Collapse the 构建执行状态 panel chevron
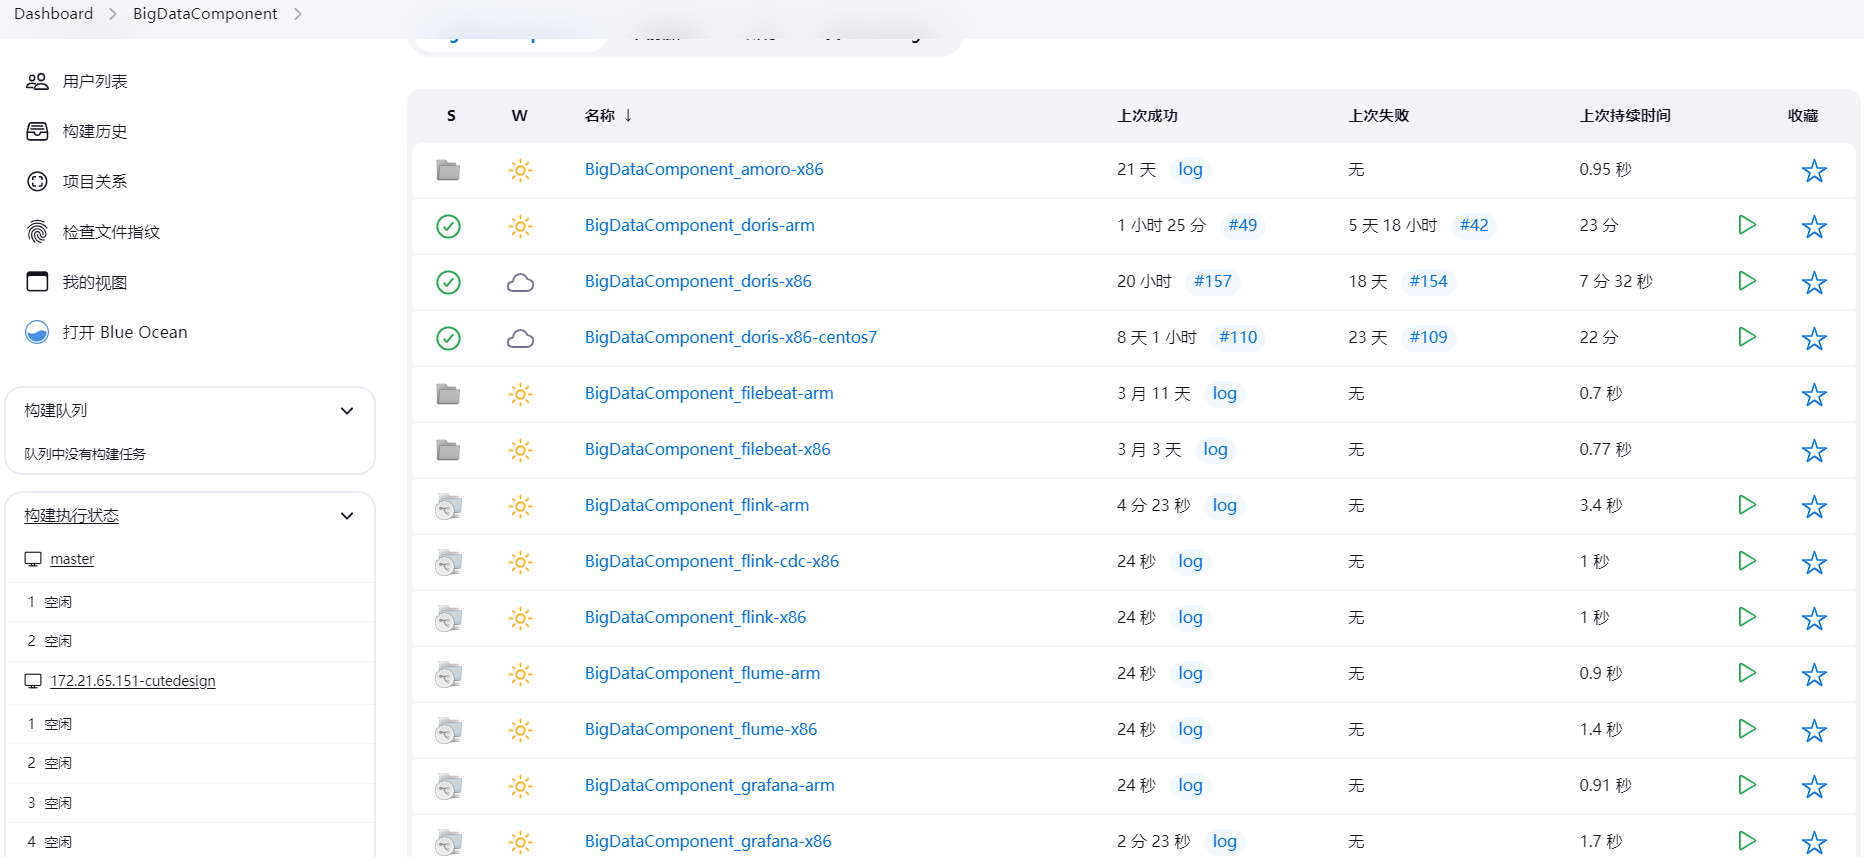The width and height of the screenshot is (1864, 857). pos(347,516)
